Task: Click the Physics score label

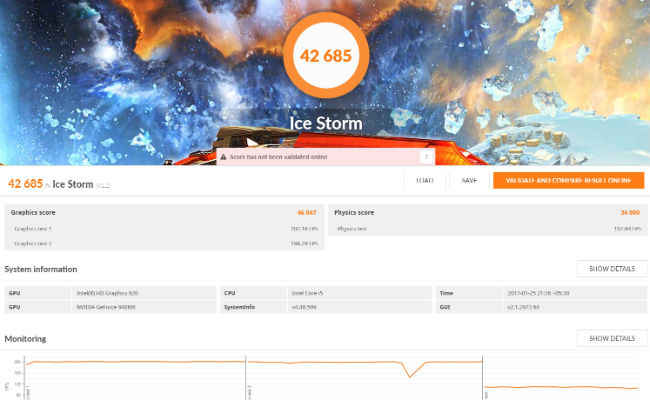Action: coord(354,212)
